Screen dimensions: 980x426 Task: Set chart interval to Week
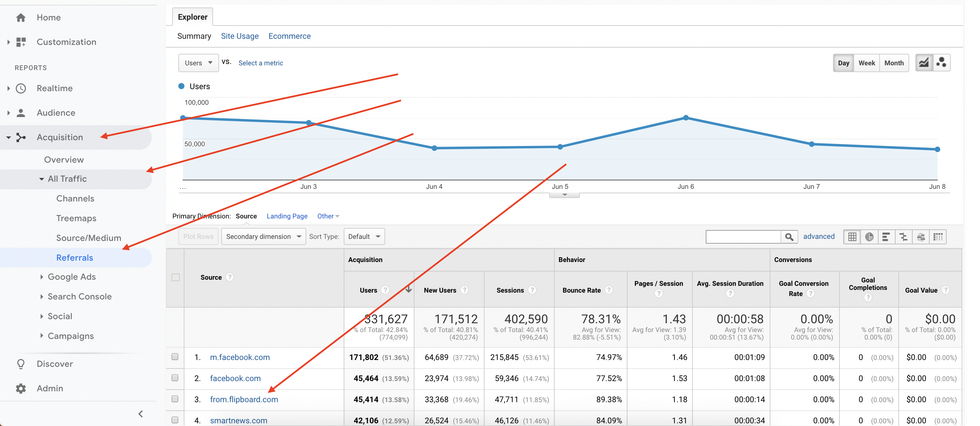coord(866,63)
